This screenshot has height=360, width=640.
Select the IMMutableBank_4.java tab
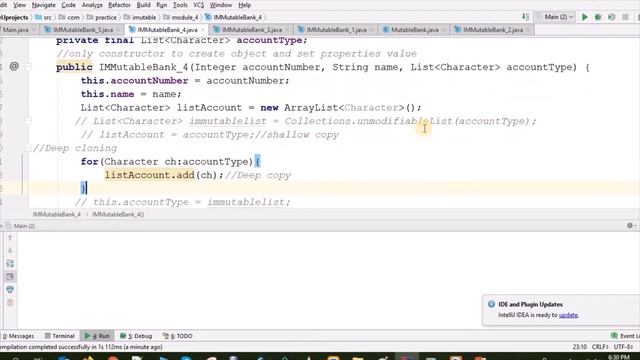coord(167,30)
